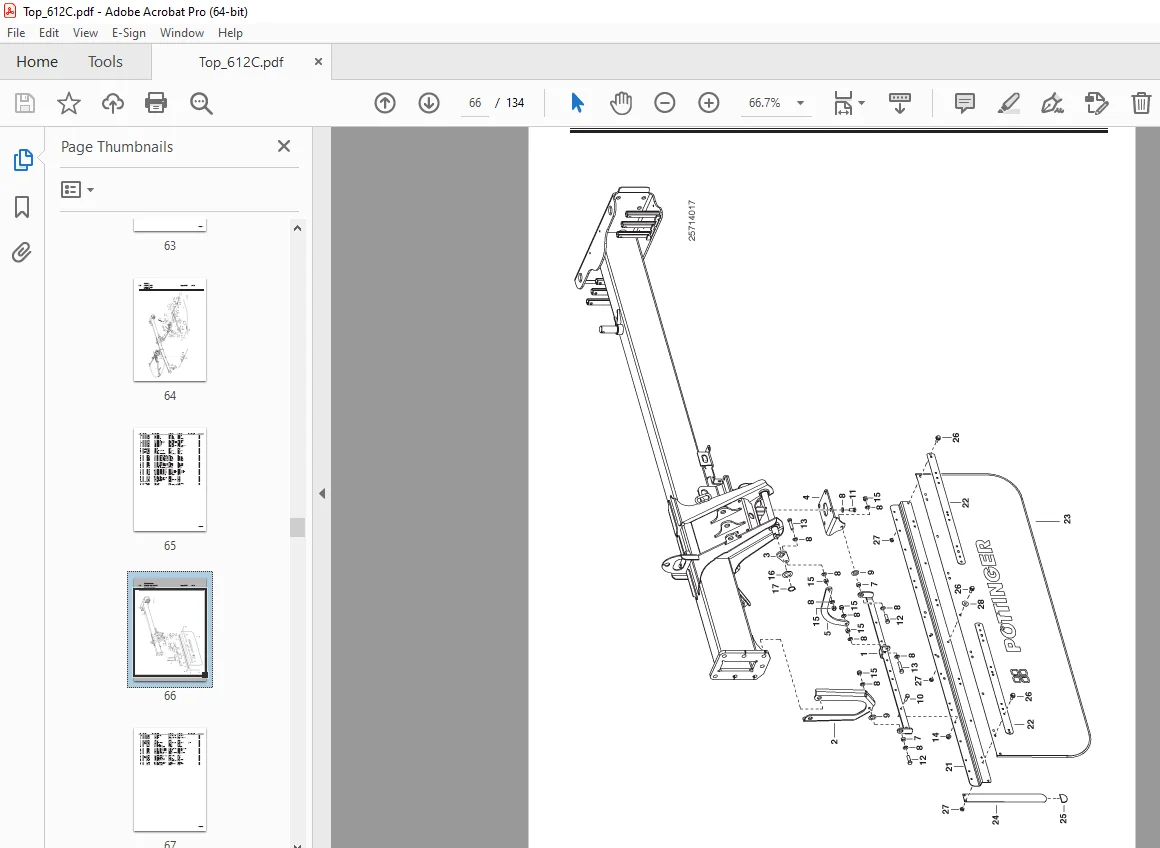Print the document
Image resolution: width=1160 pixels, height=848 pixels.
tap(156, 103)
